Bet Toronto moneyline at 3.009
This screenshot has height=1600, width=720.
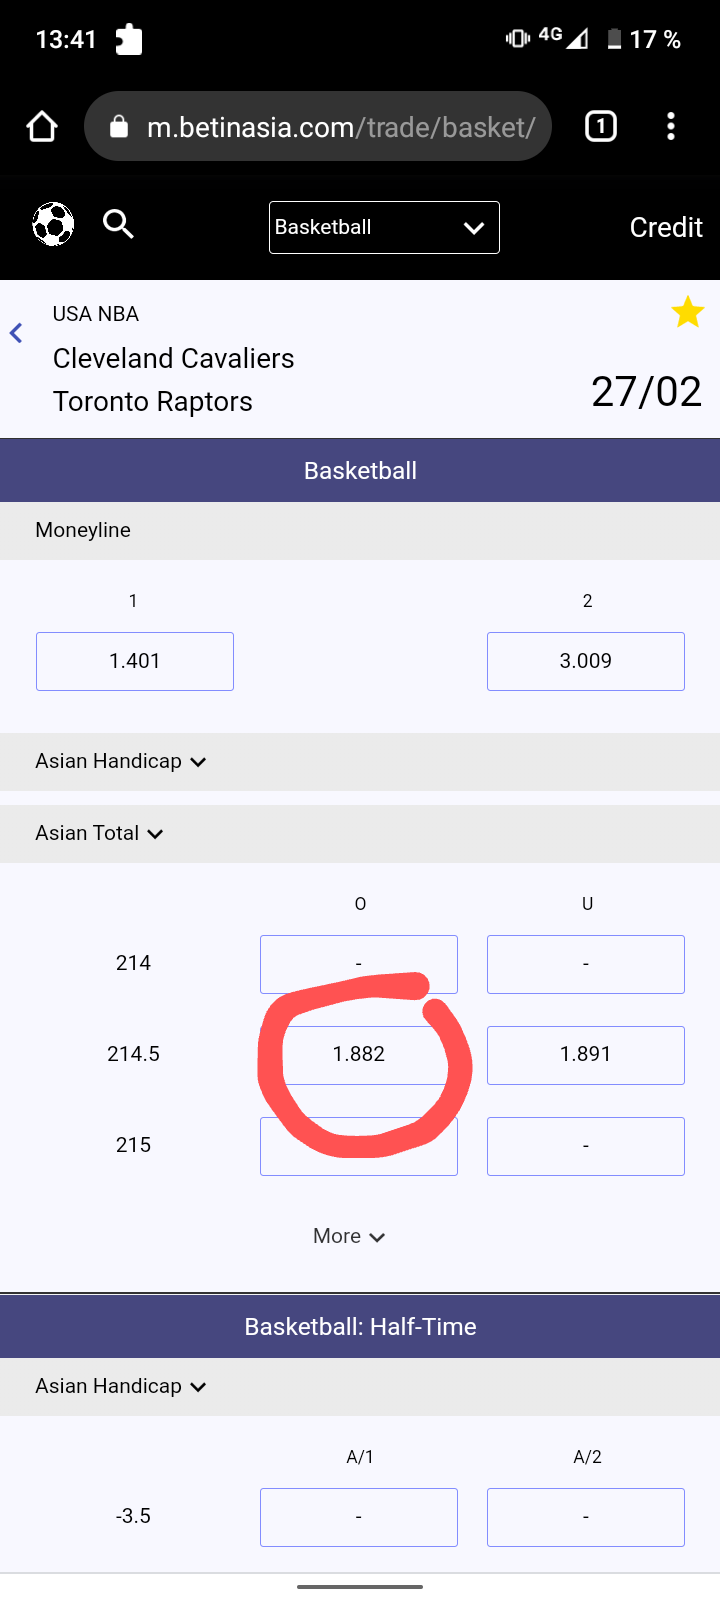click(x=586, y=661)
